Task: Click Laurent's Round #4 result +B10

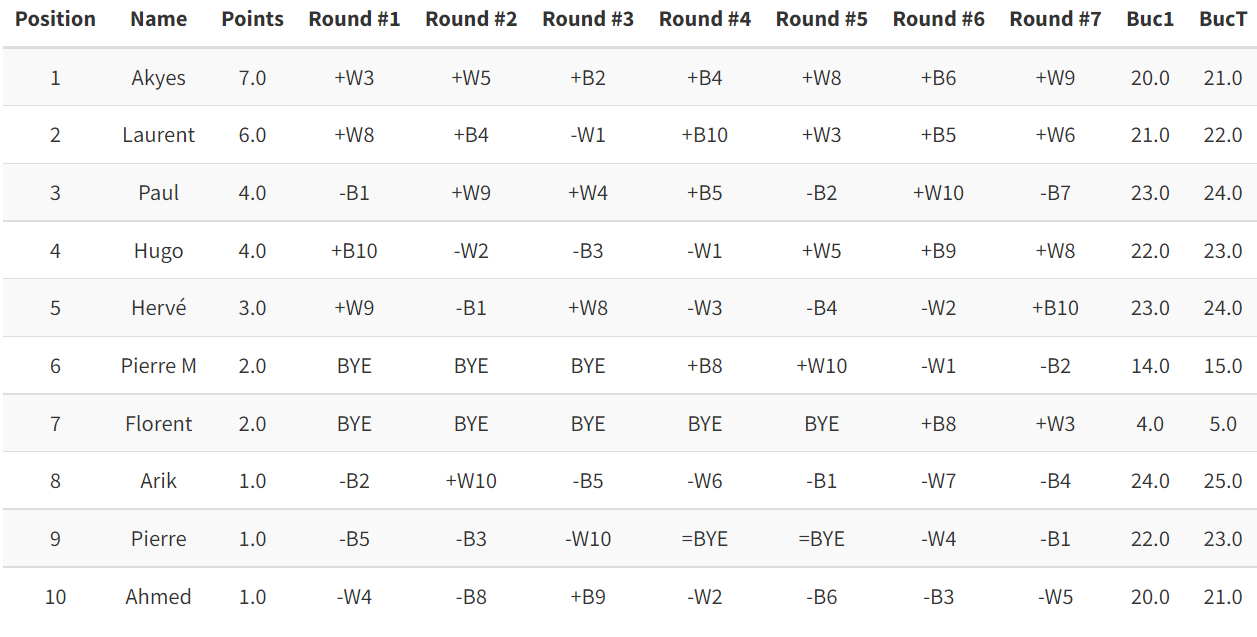Action: point(705,135)
